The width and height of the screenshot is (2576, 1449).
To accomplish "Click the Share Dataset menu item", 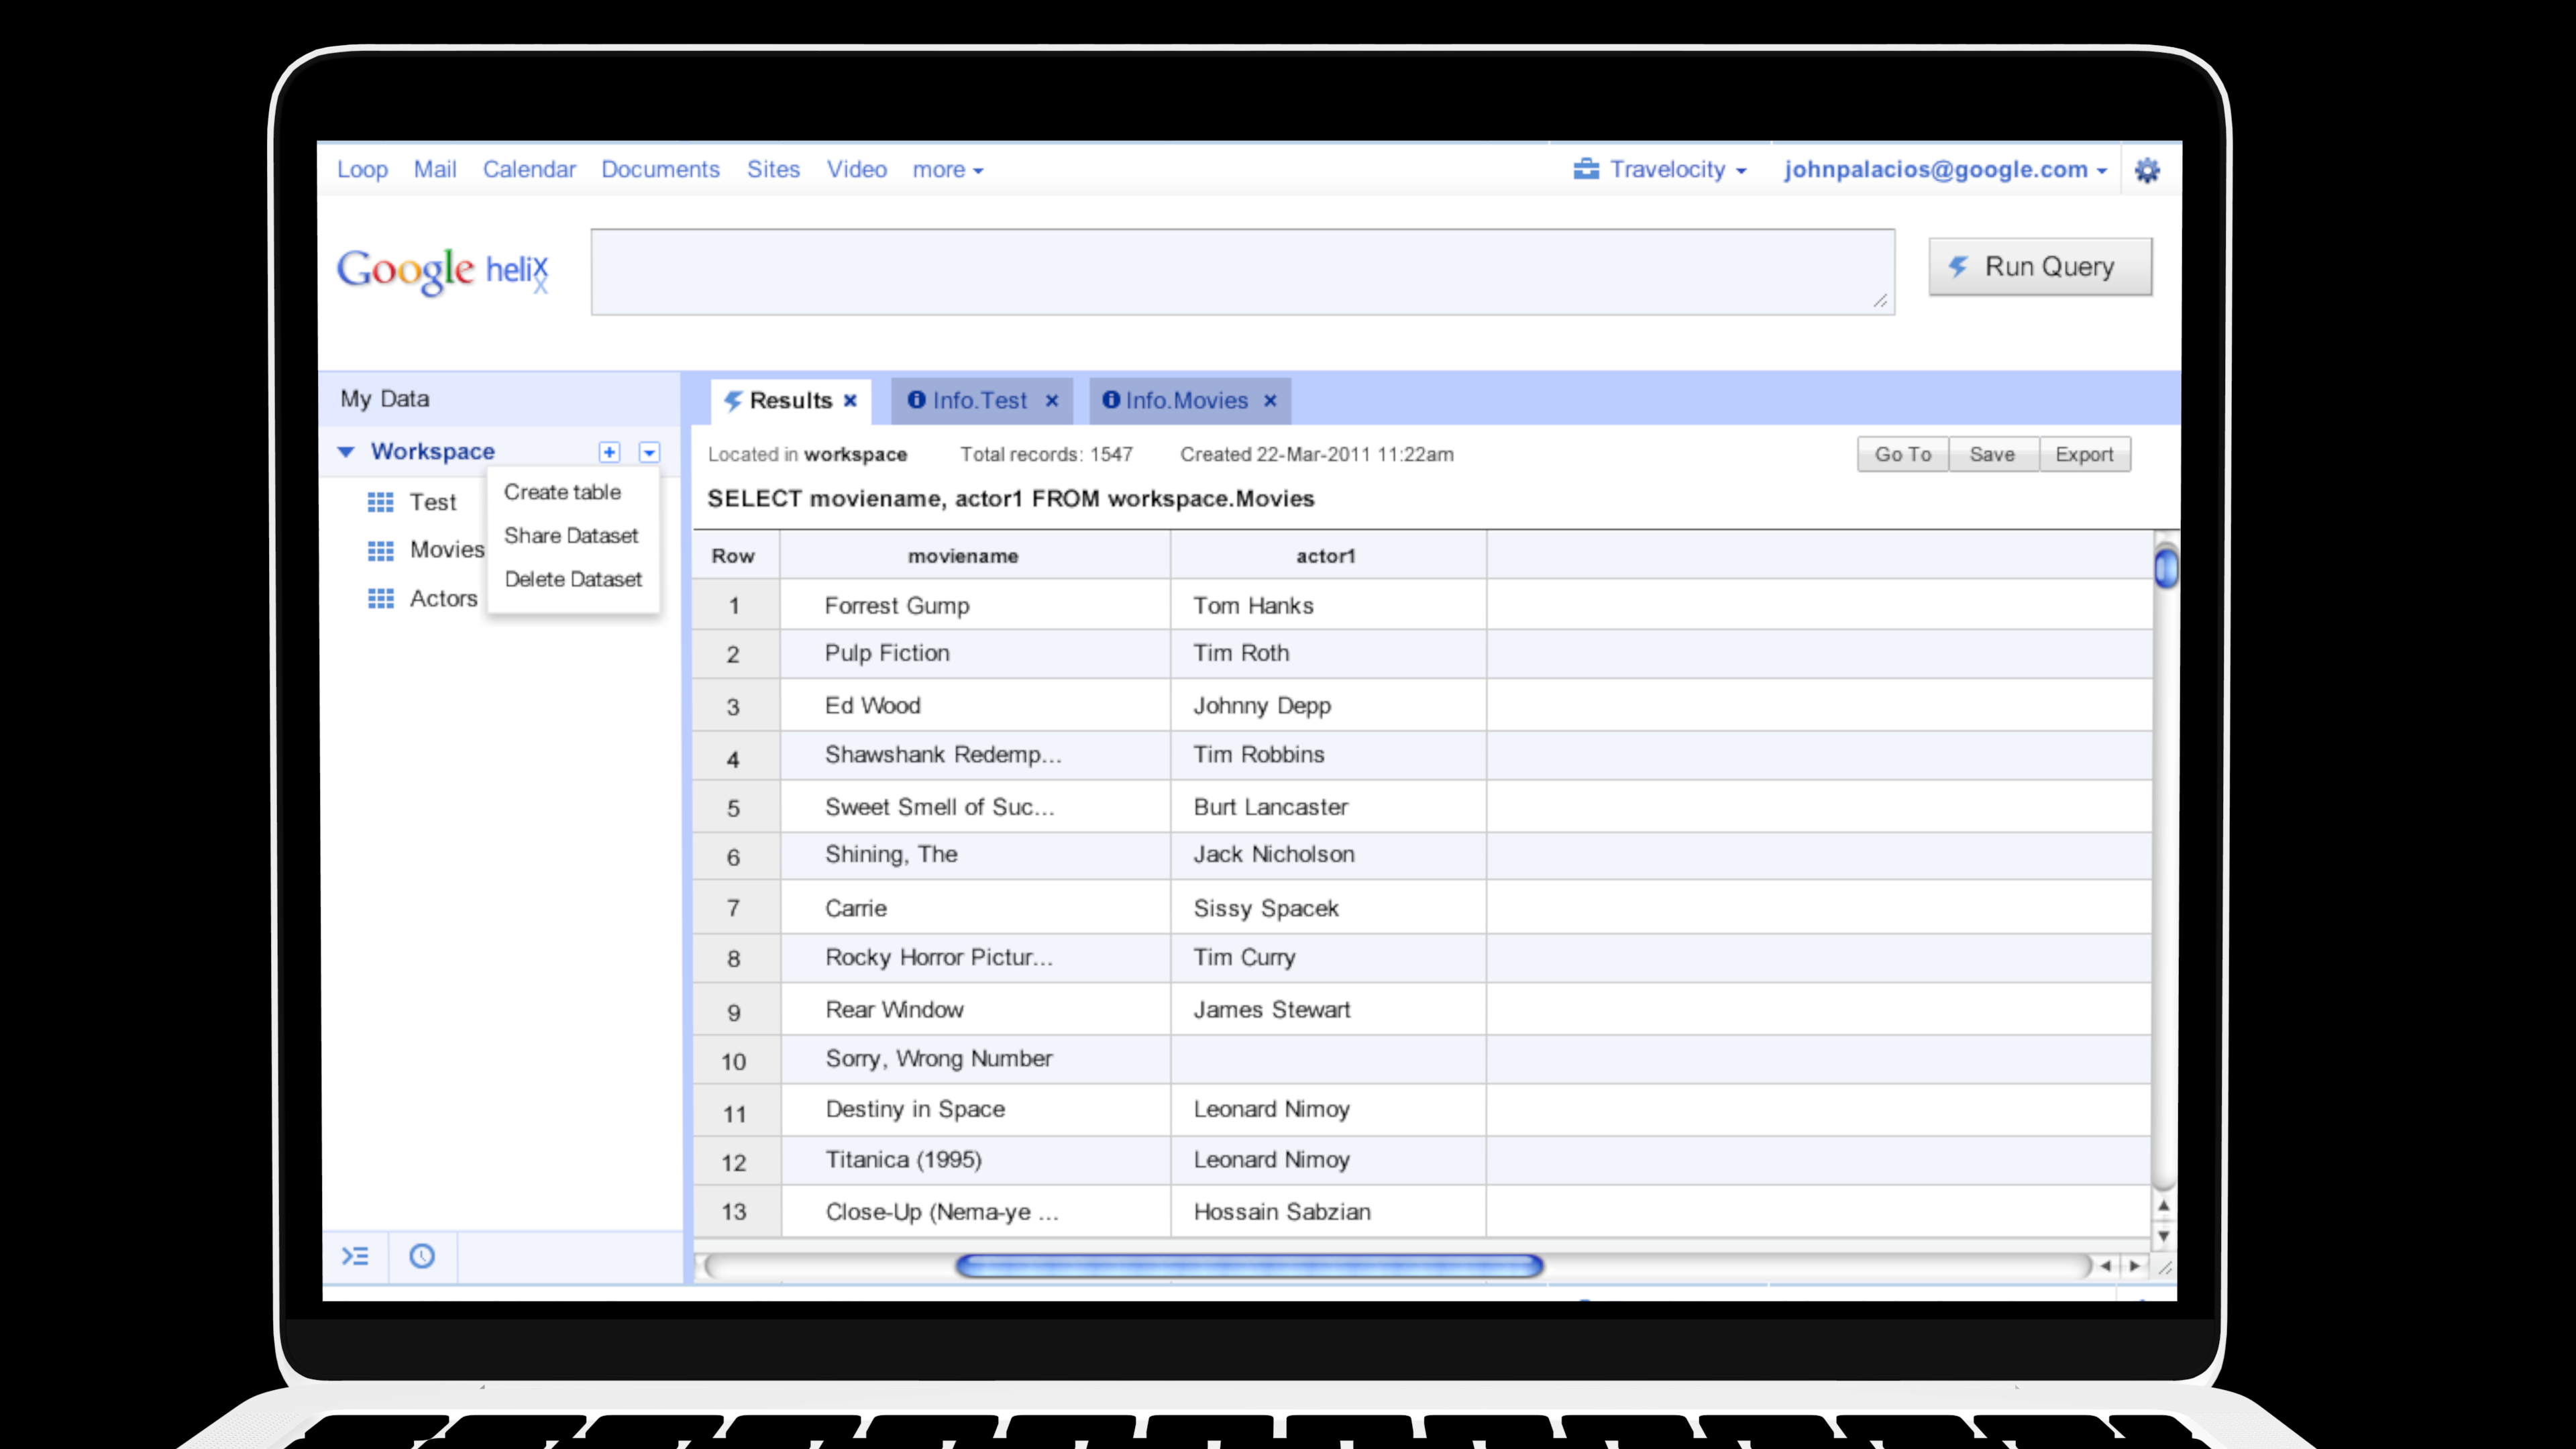I will [570, 534].
